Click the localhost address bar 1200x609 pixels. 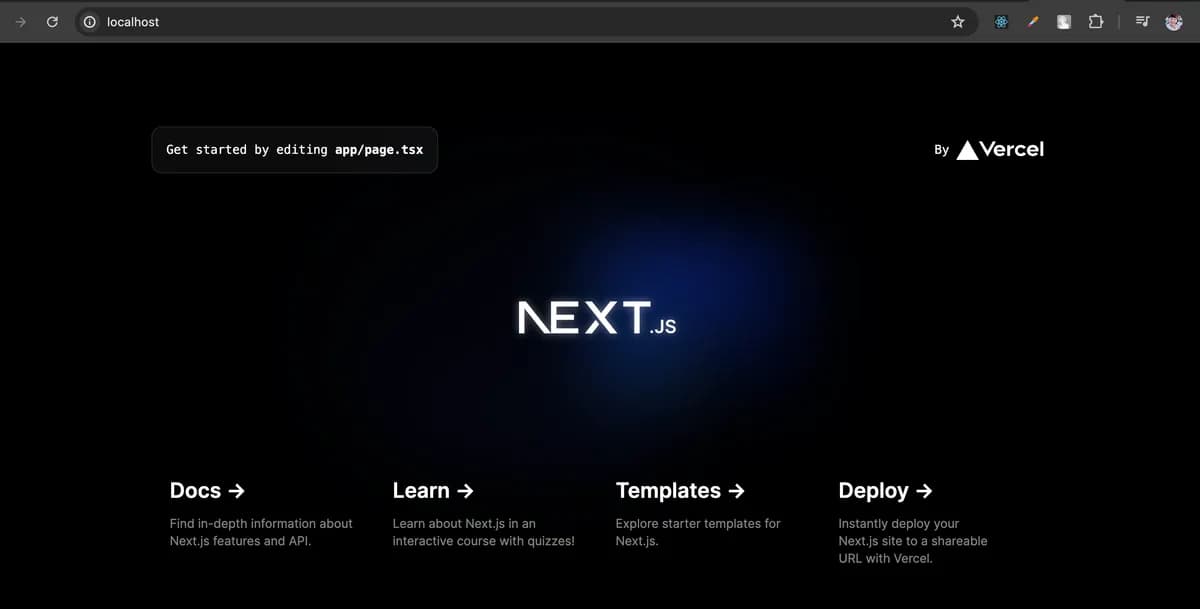pos(527,22)
